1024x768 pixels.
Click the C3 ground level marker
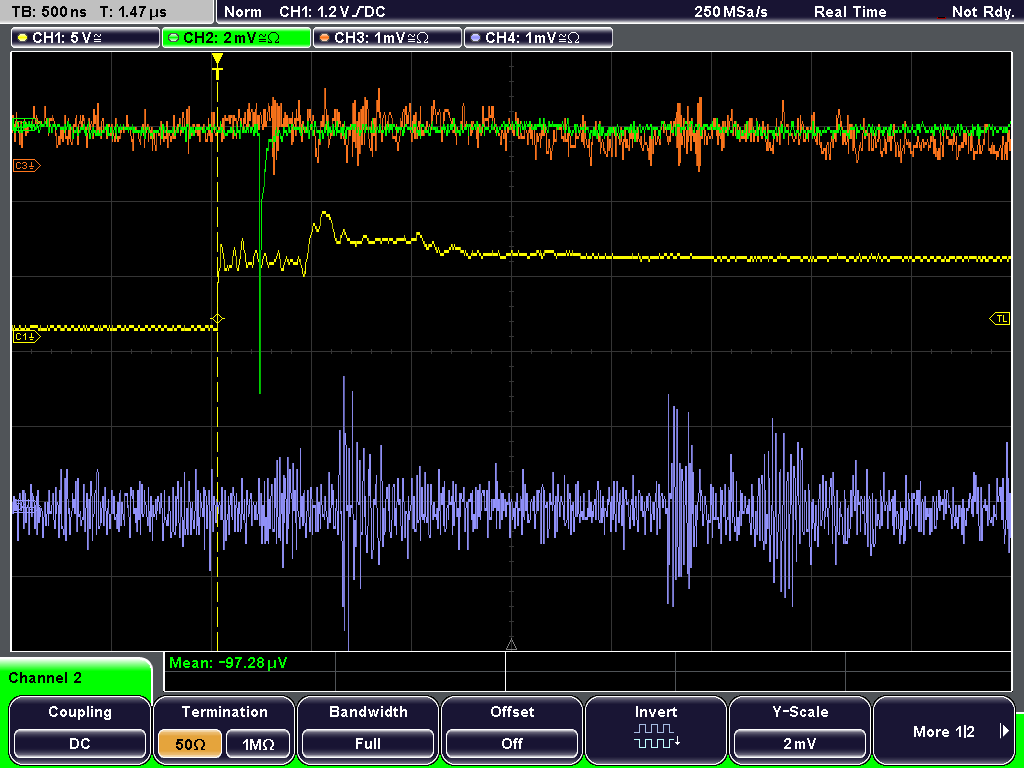(27, 166)
